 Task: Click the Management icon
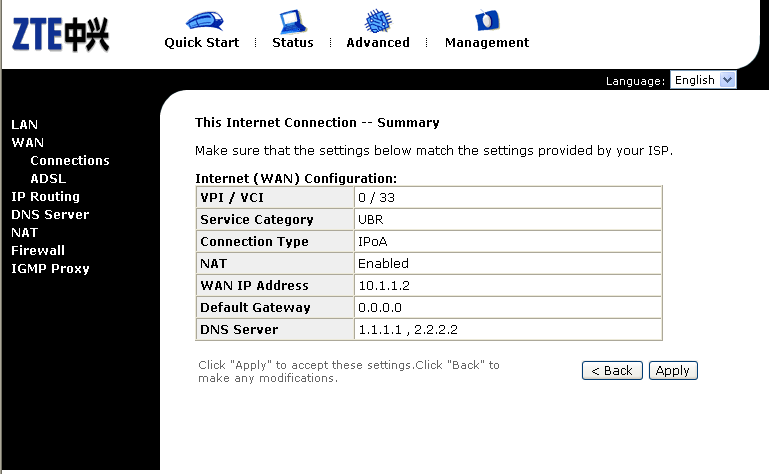tap(487, 21)
